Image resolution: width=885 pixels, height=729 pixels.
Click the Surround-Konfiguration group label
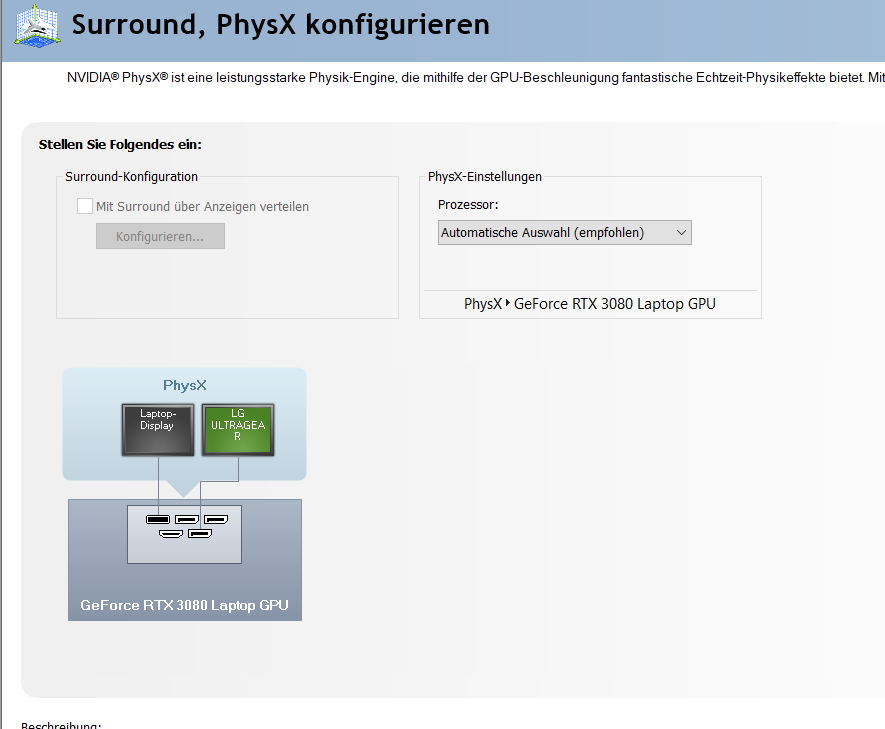[132, 177]
